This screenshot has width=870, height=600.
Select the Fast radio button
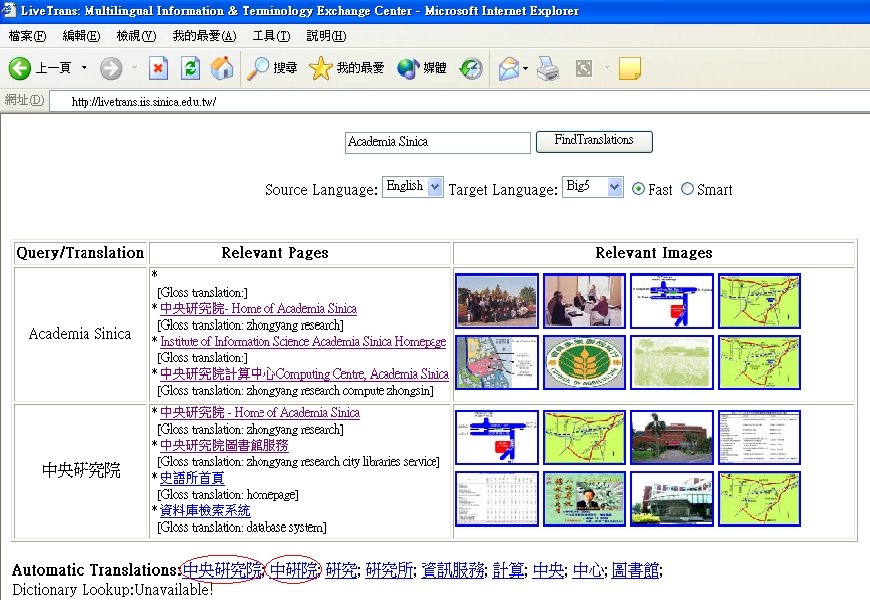click(x=638, y=189)
